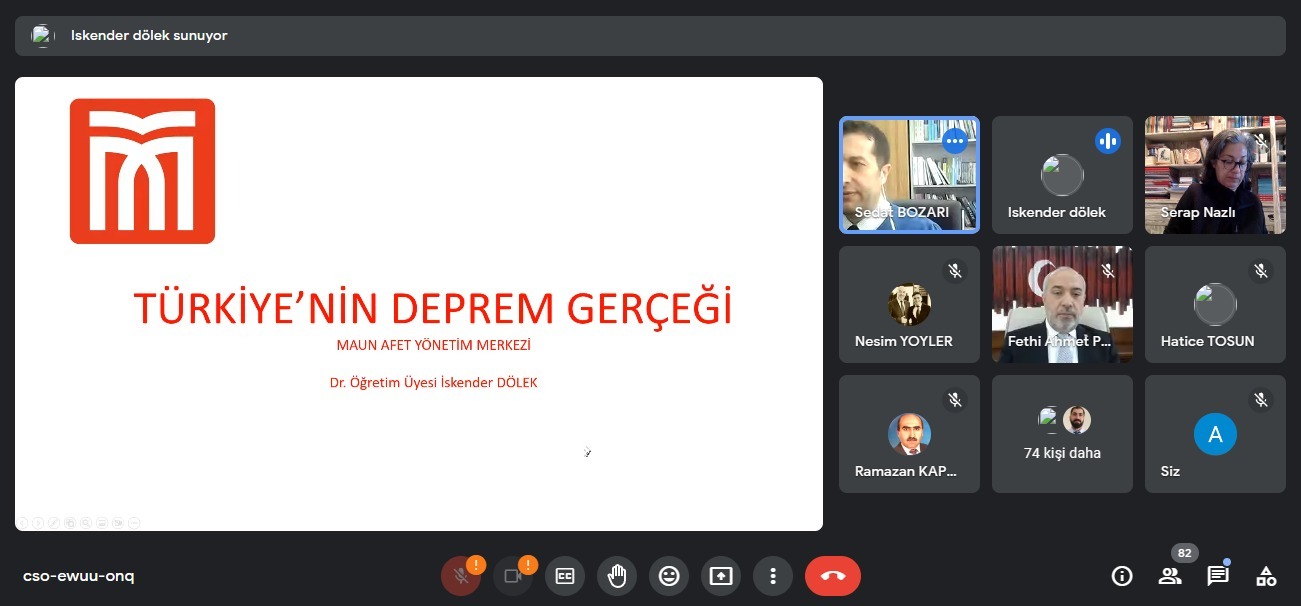Raise your hand in the meeting
The image size is (1301, 606).
617,576
